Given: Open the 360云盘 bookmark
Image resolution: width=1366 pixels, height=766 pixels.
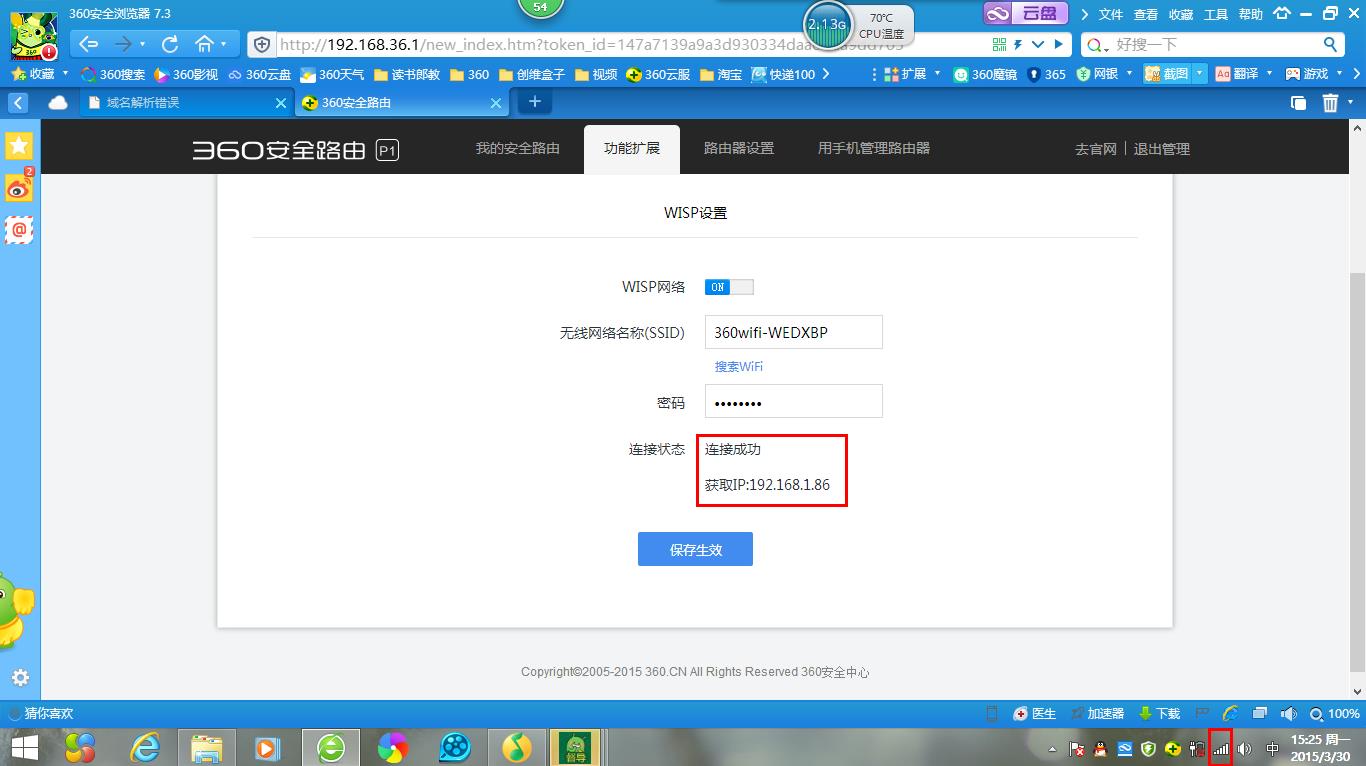Looking at the screenshot, I should point(260,74).
